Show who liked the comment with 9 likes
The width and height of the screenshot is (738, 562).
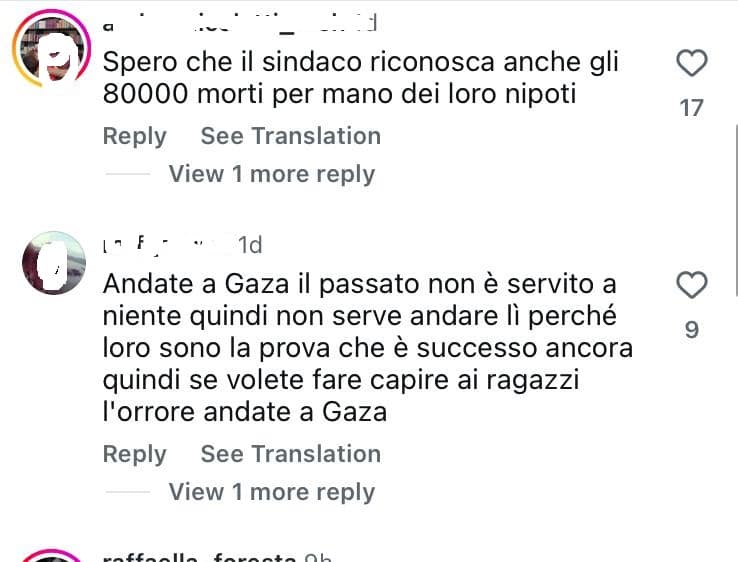[691, 329]
